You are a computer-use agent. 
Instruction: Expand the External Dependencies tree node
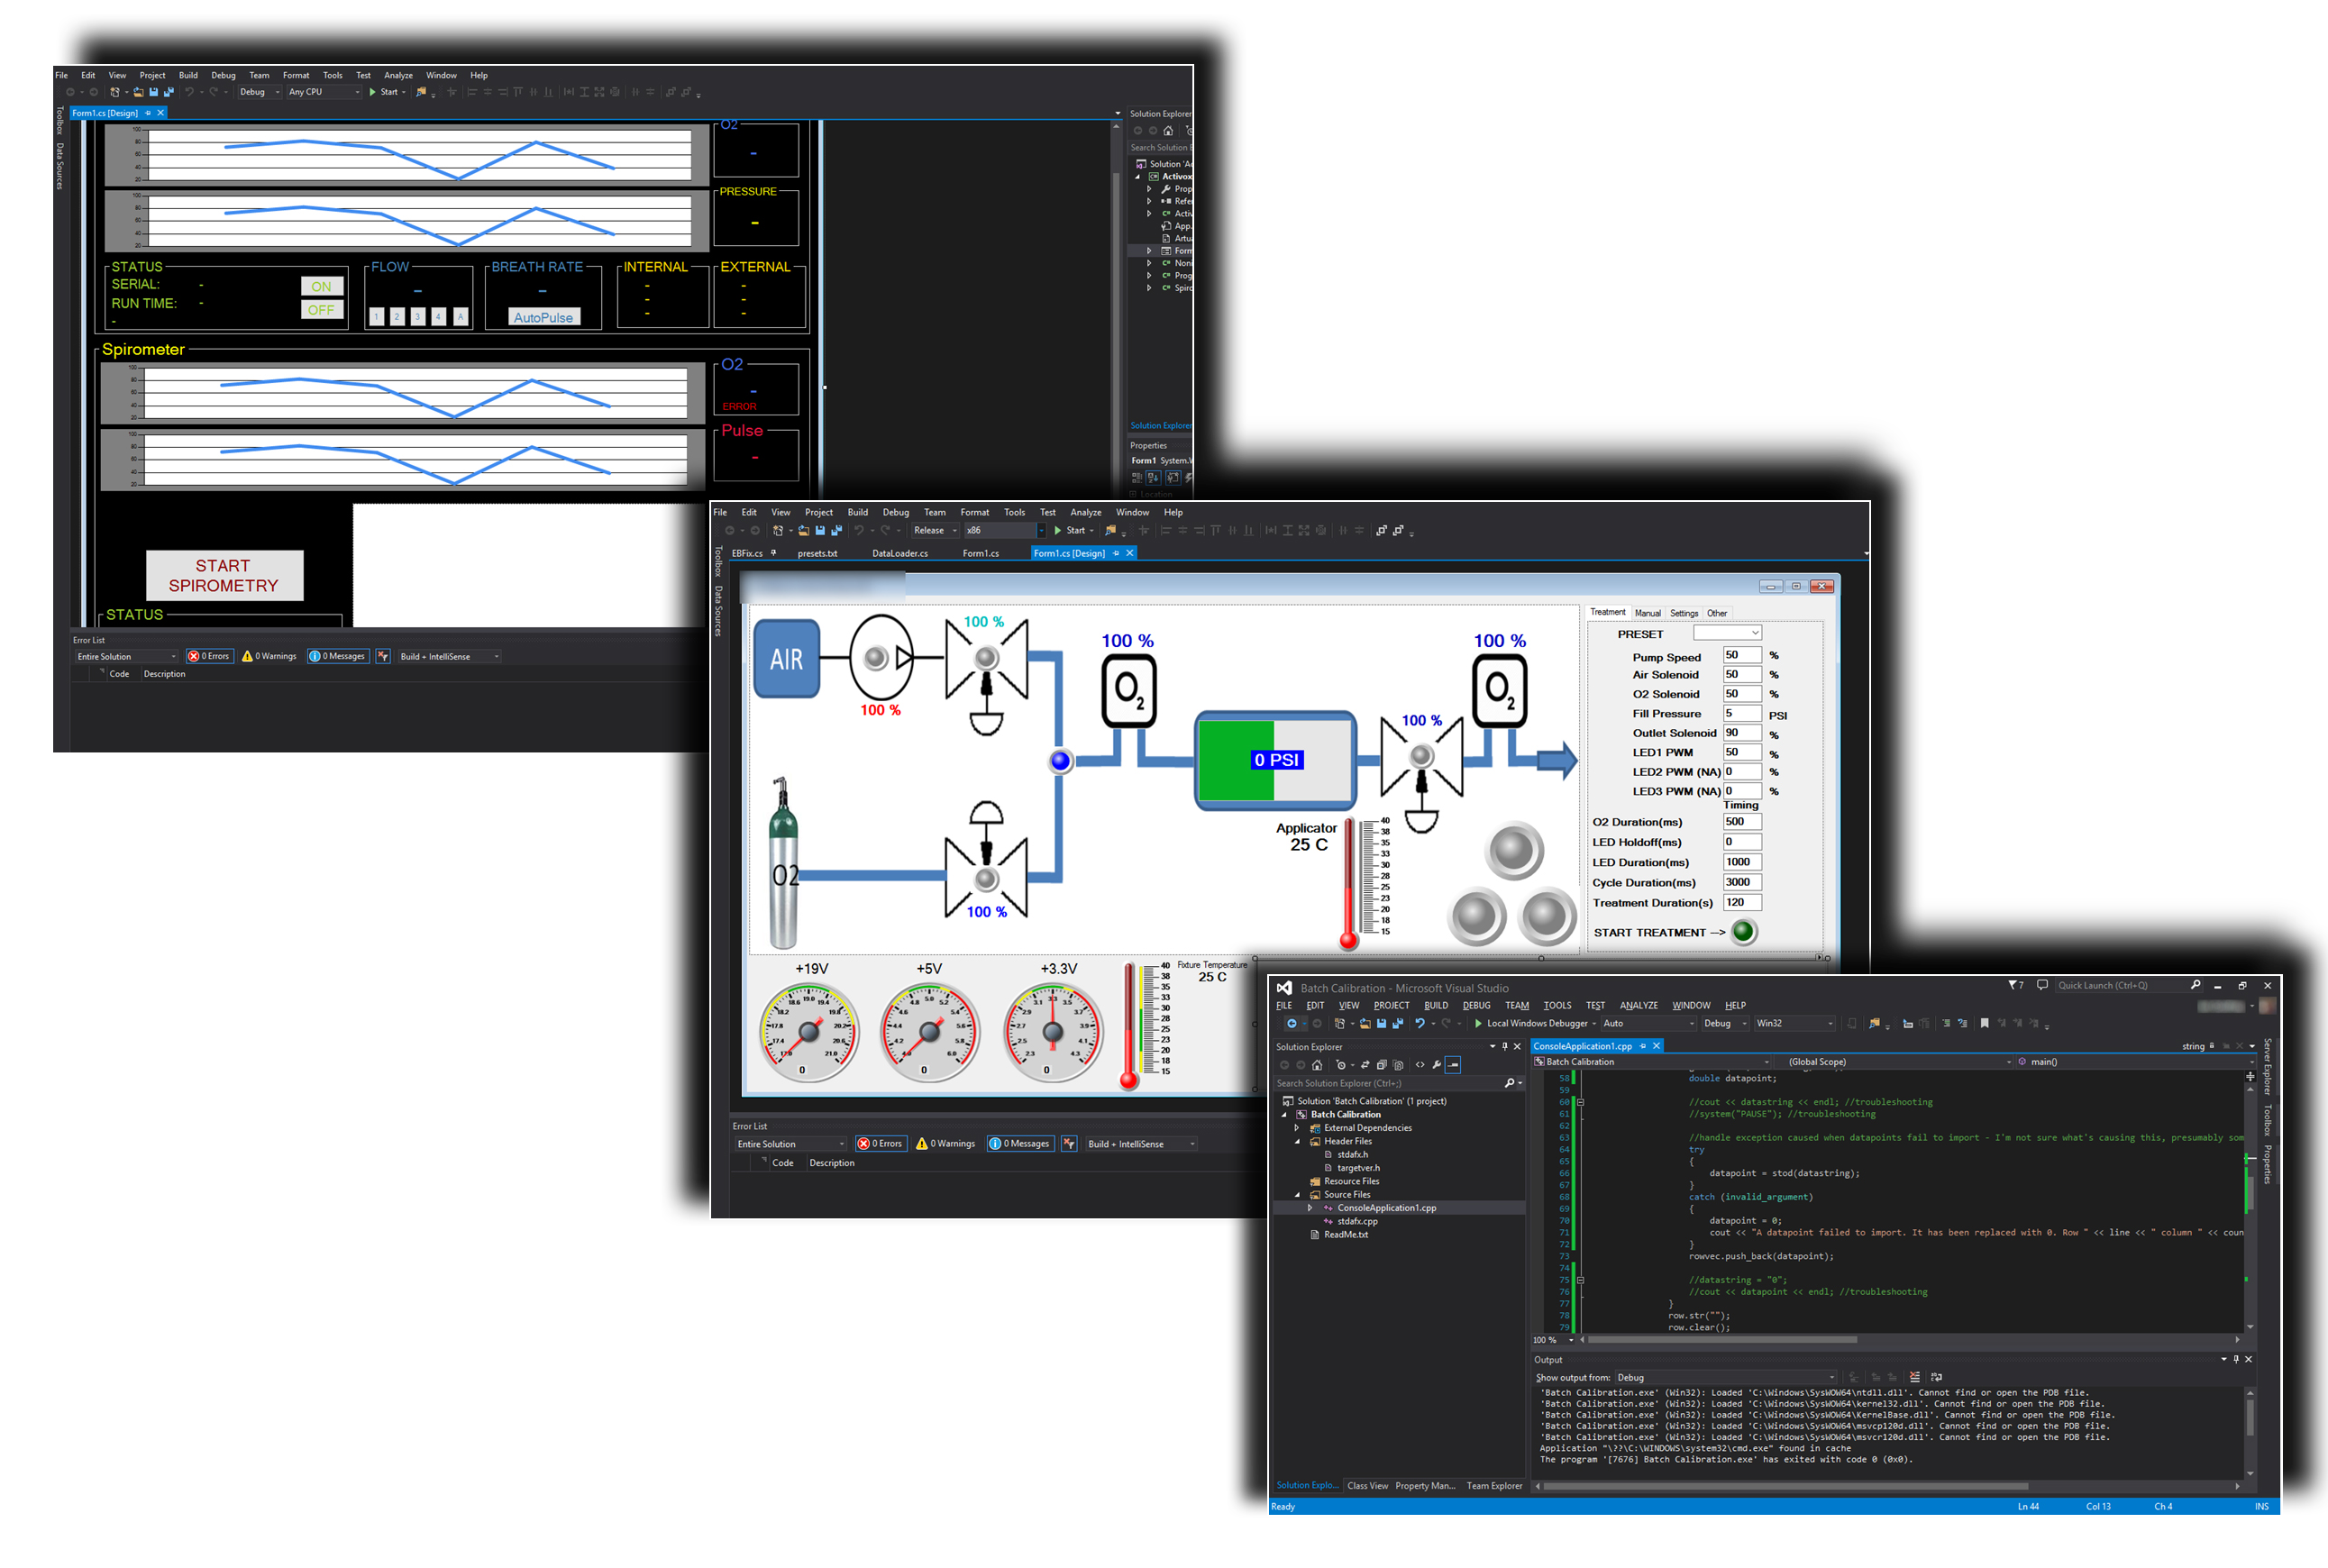[x=1297, y=1128]
